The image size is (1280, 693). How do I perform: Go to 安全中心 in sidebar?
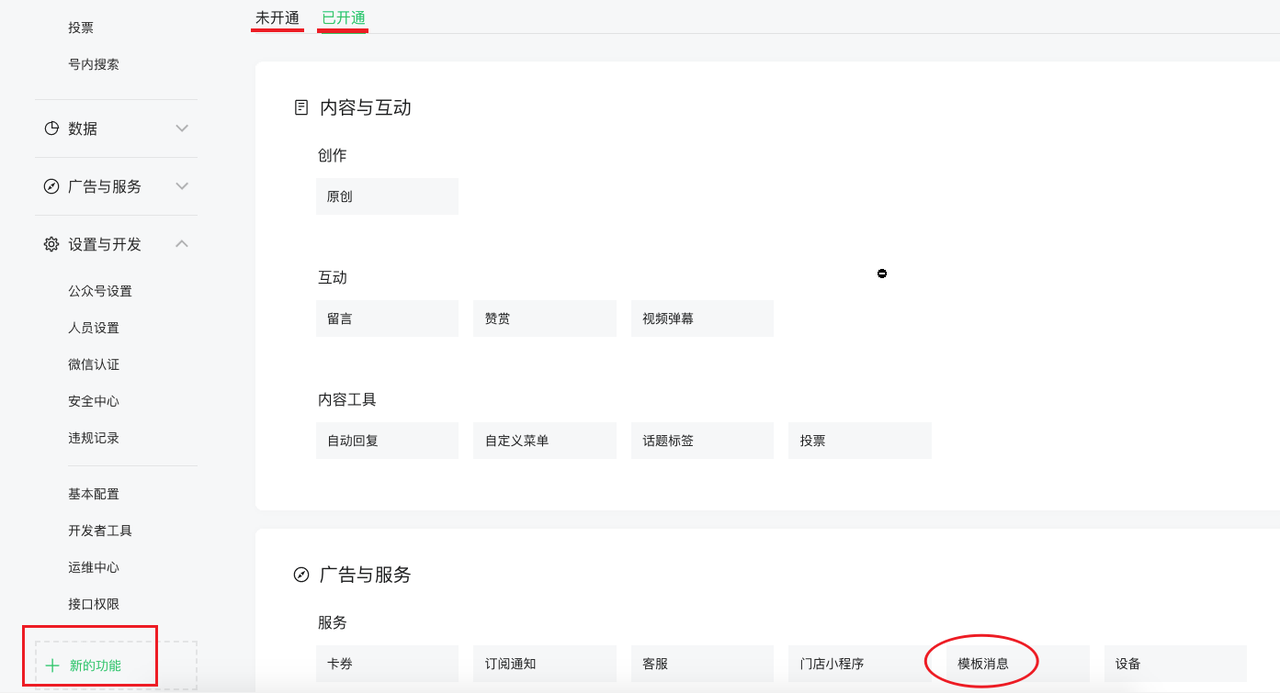(94, 402)
